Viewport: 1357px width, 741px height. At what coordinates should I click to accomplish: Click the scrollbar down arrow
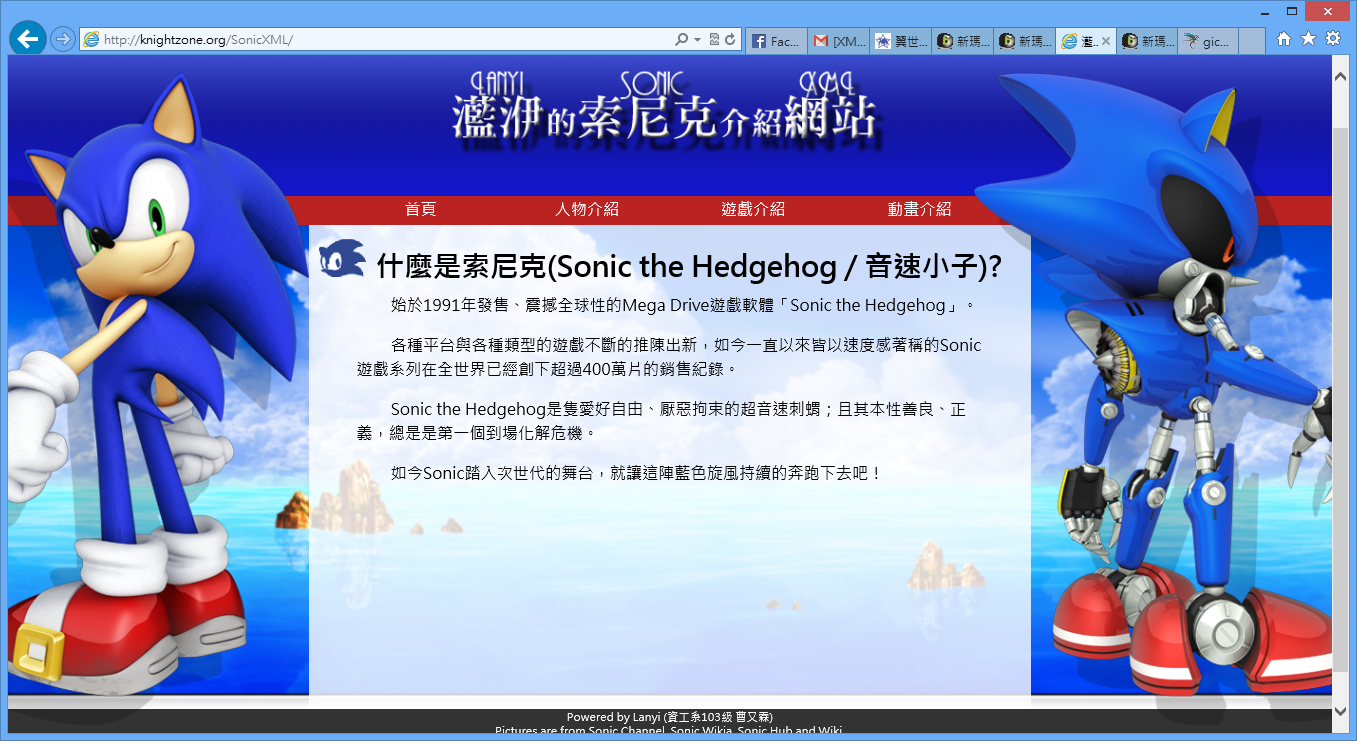tap(1340, 711)
